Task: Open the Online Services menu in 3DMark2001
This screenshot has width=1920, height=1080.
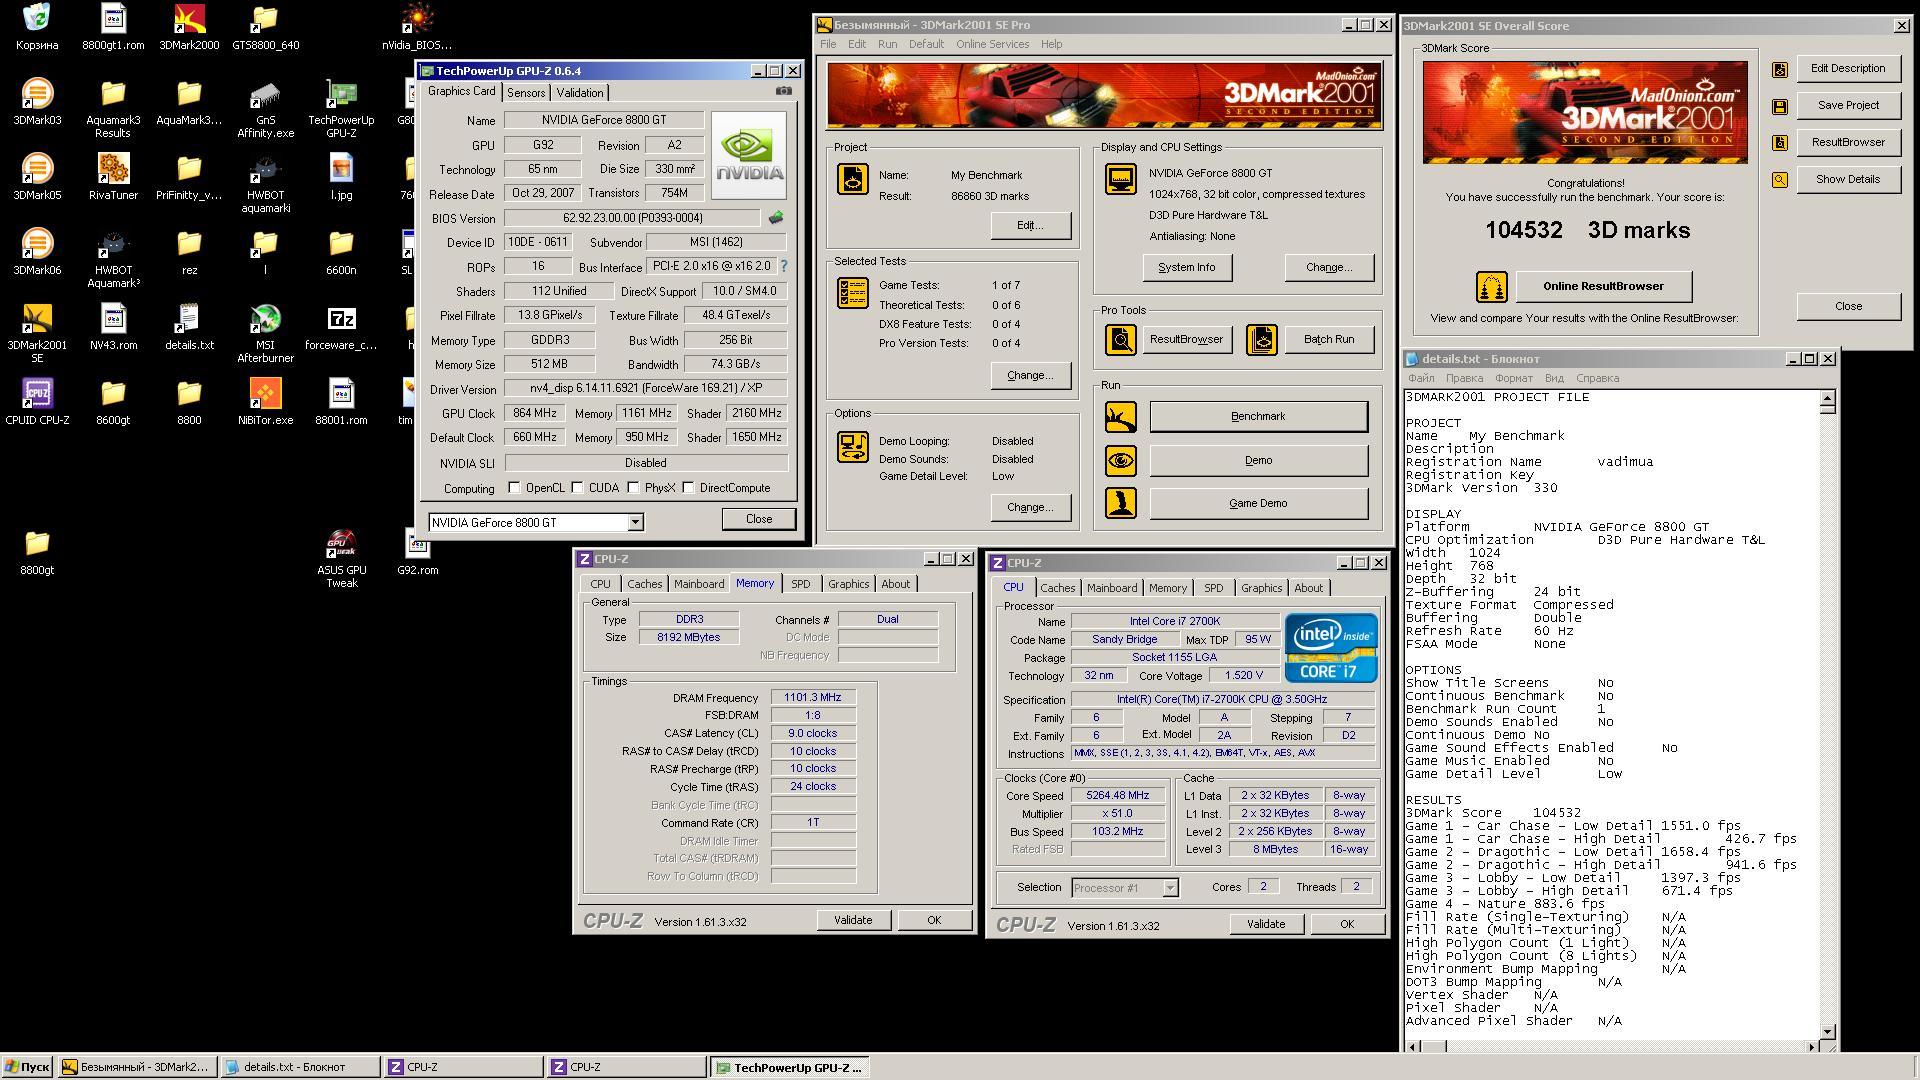Action: coord(992,44)
